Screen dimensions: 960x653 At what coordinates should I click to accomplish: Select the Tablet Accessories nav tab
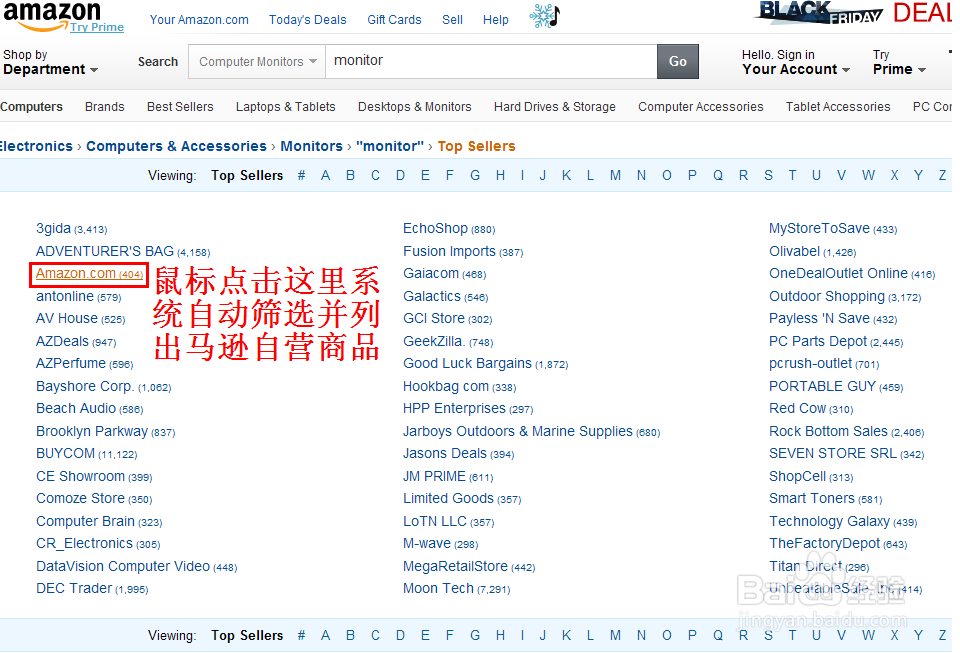(x=838, y=106)
